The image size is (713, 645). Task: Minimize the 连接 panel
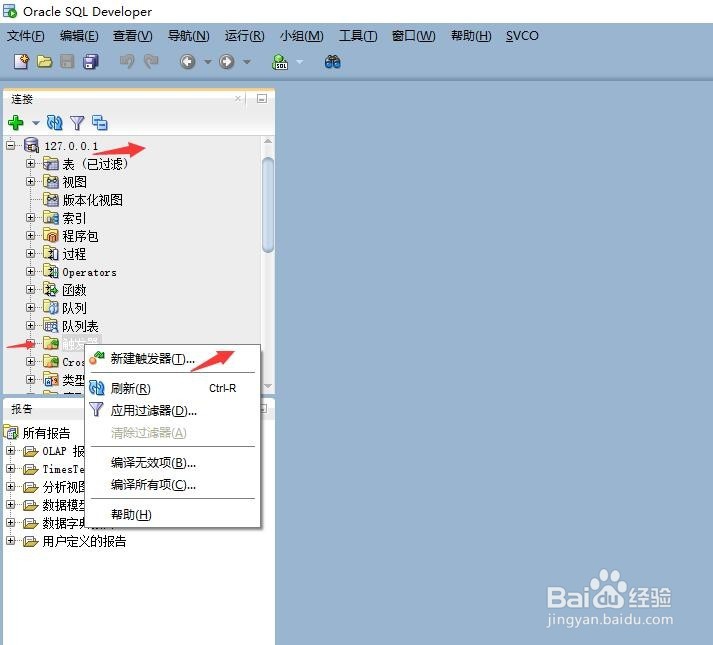[x=262, y=98]
